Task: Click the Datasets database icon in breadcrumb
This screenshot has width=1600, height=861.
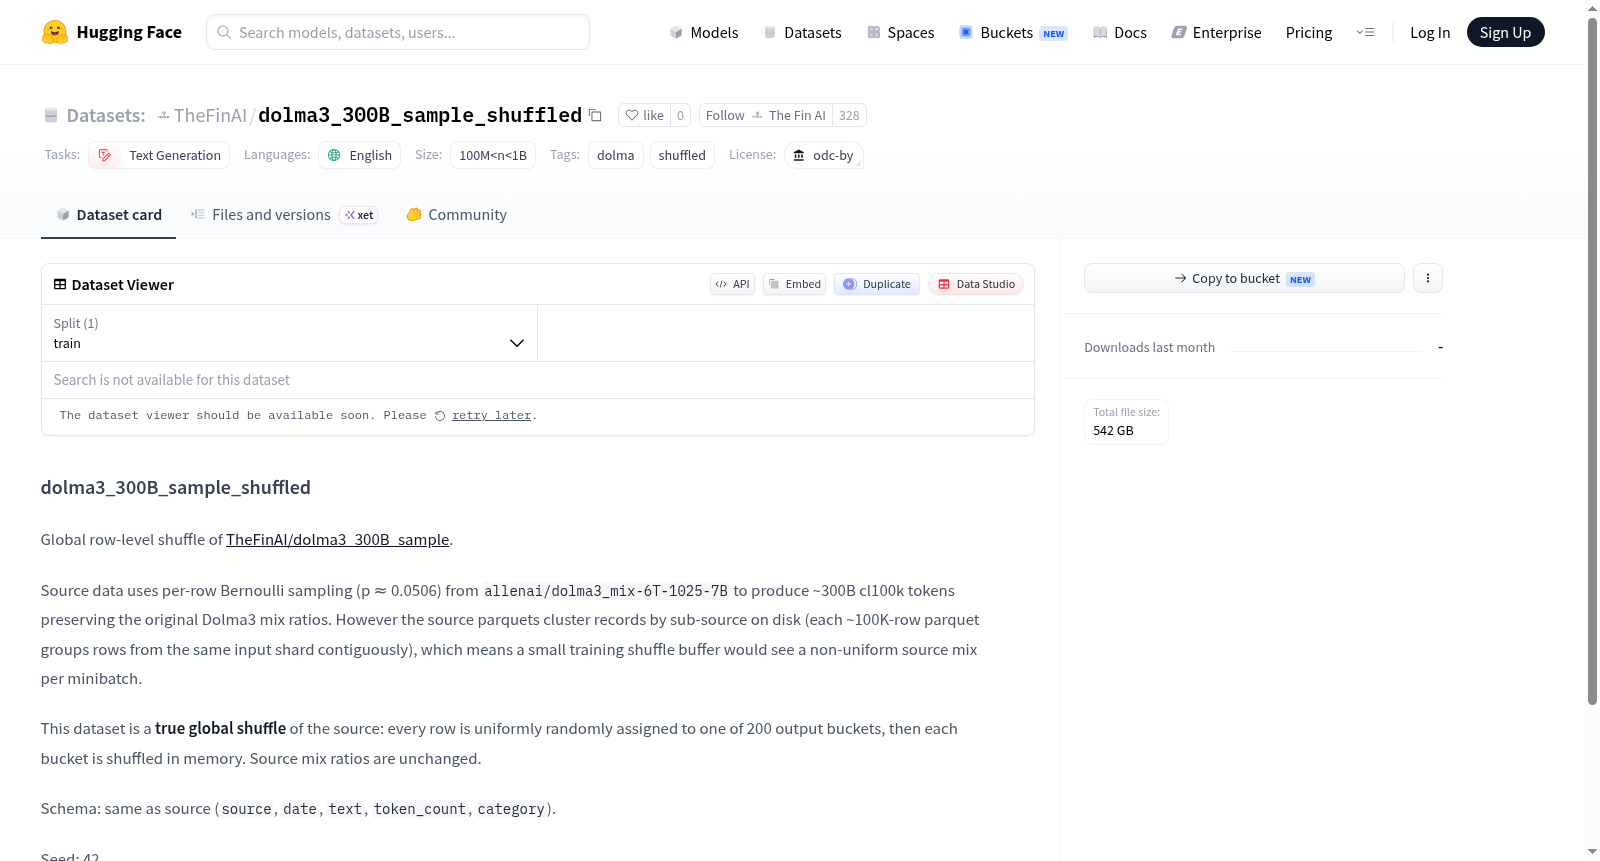Action: [51, 116]
